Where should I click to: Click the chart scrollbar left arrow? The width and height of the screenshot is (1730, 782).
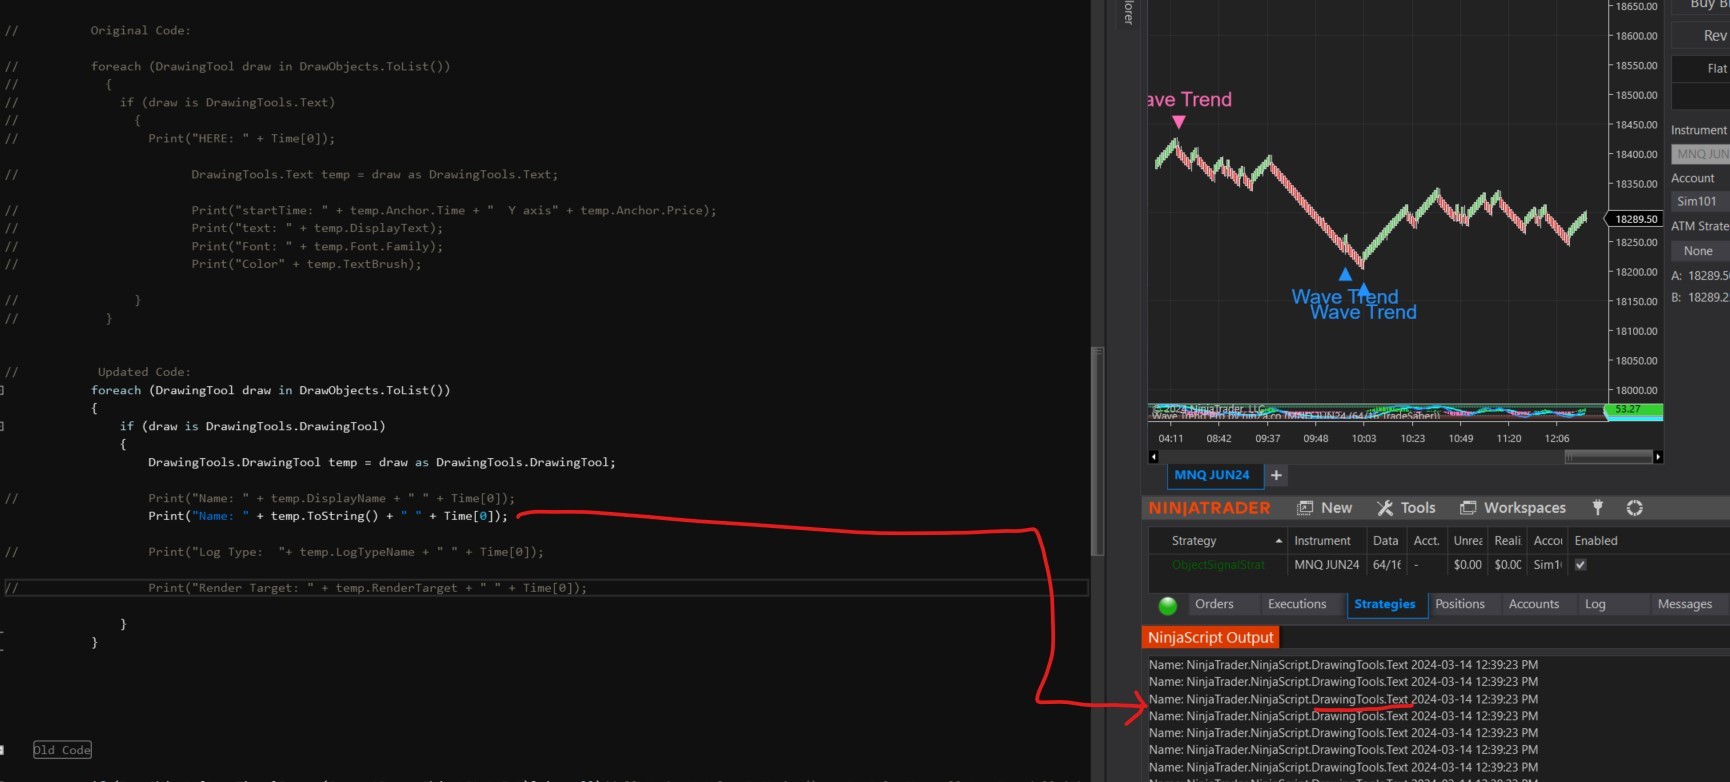click(x=1153, y=457)
